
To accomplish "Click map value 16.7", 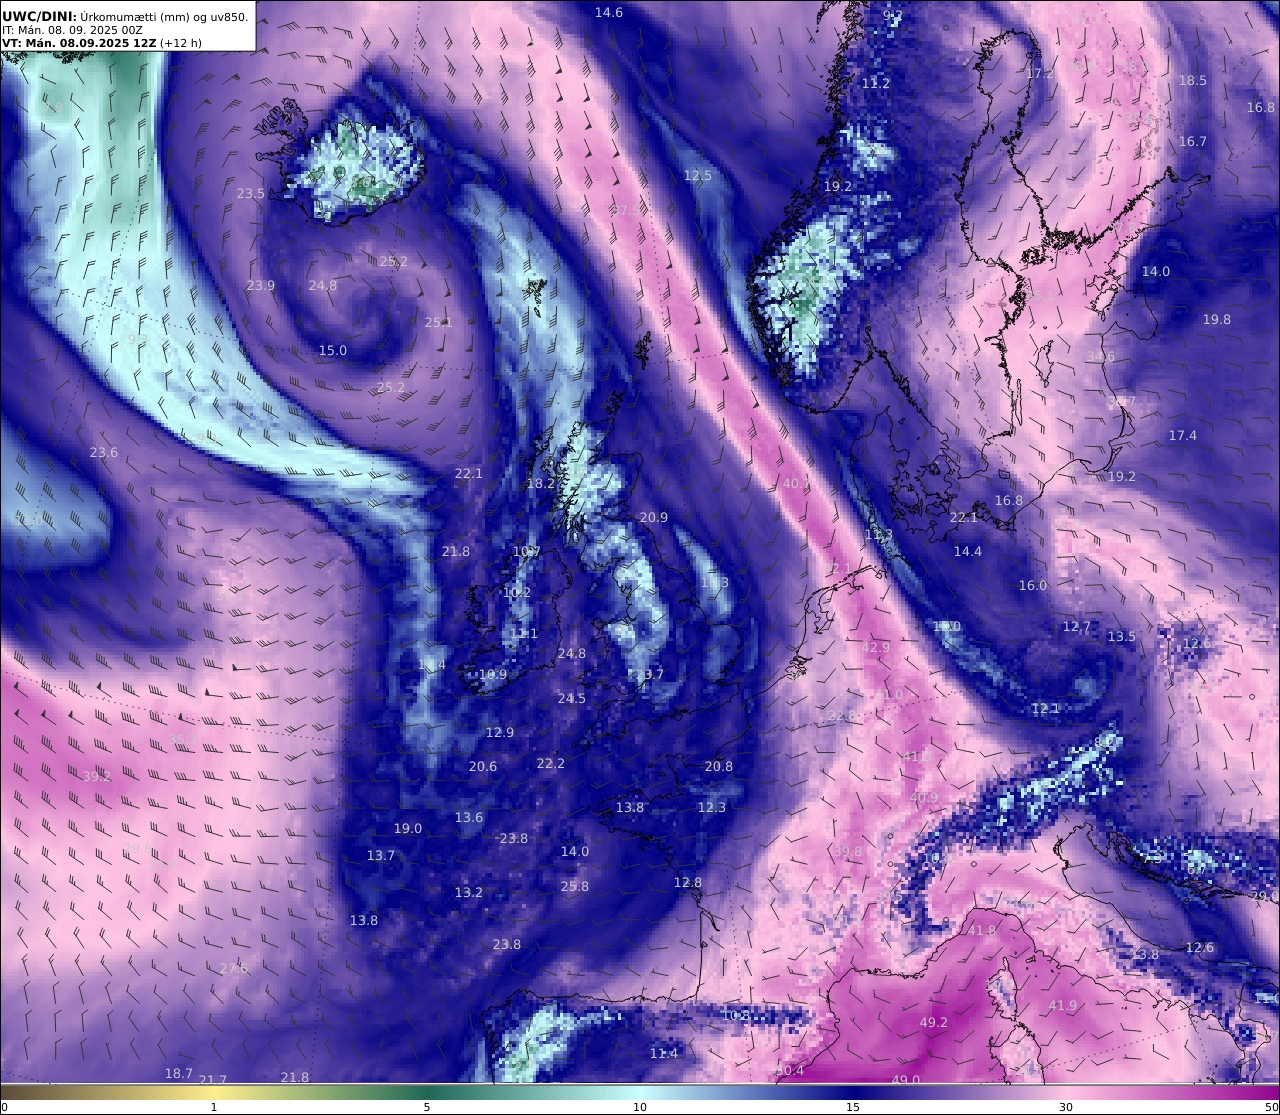I will coord(1193,142).
